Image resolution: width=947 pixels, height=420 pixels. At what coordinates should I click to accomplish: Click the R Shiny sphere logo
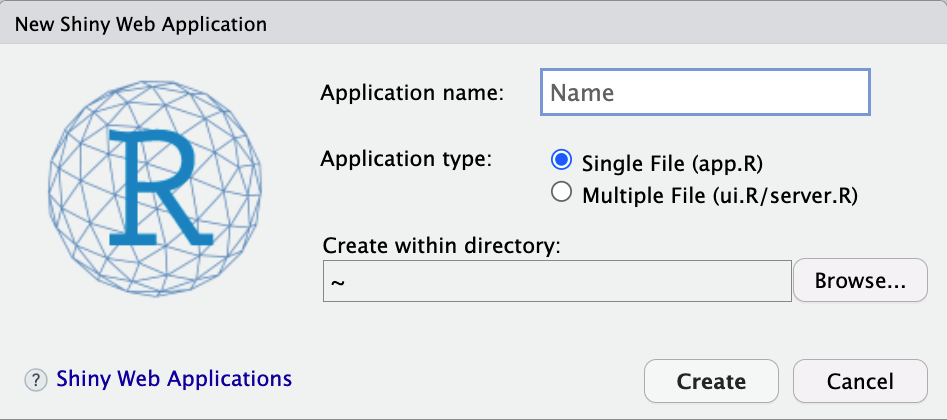(x=155, y=189)
